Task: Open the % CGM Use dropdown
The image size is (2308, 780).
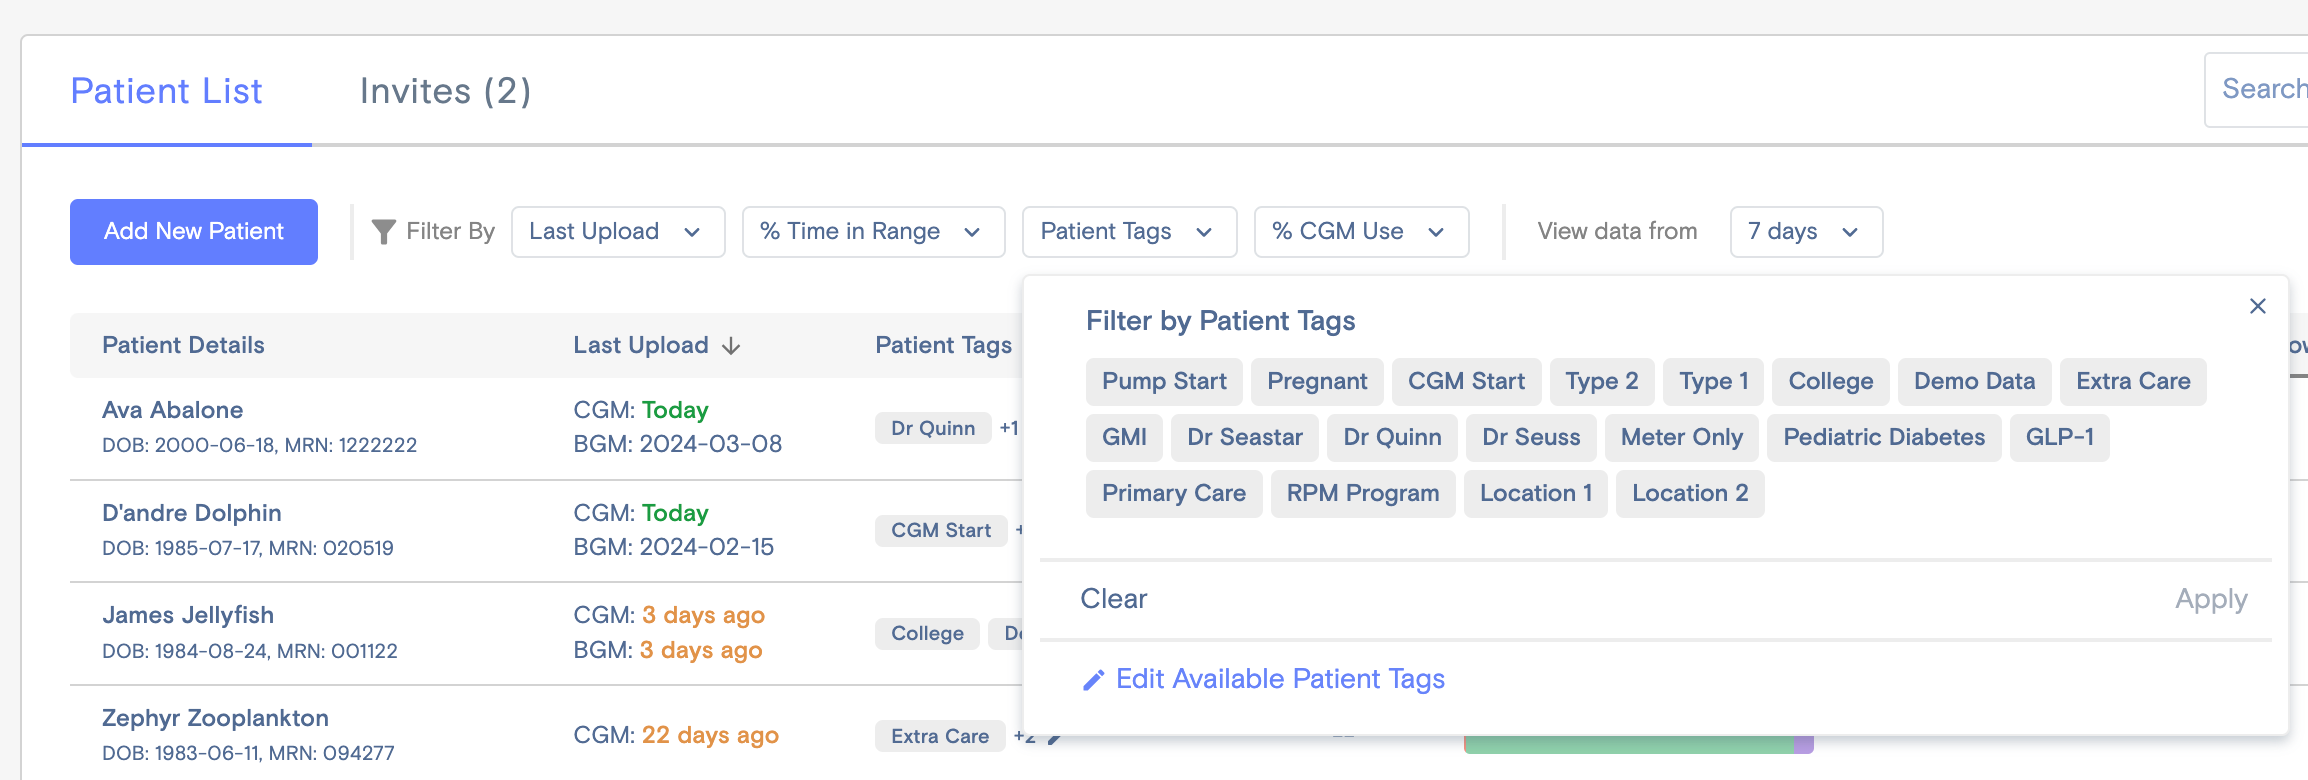Action: pos(1360,231)
